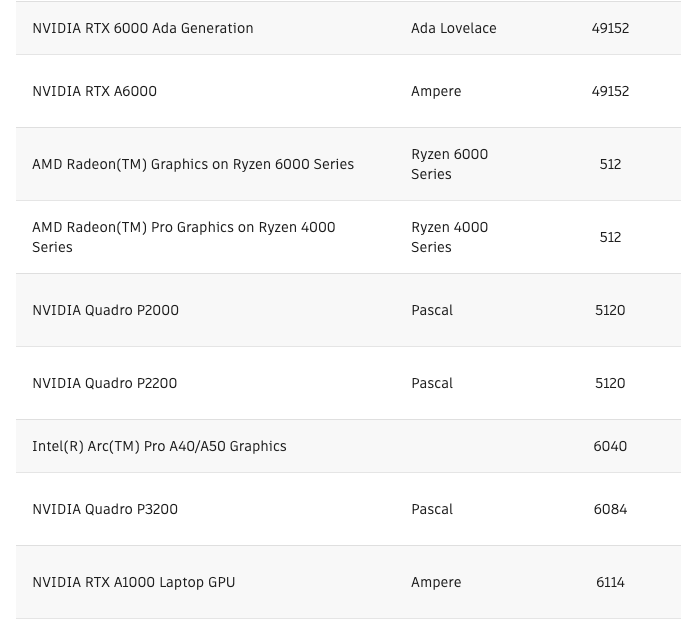Click Ampere in the RTX A1000 row
This screenshot has height=623, width=681.
coord(436,582)
